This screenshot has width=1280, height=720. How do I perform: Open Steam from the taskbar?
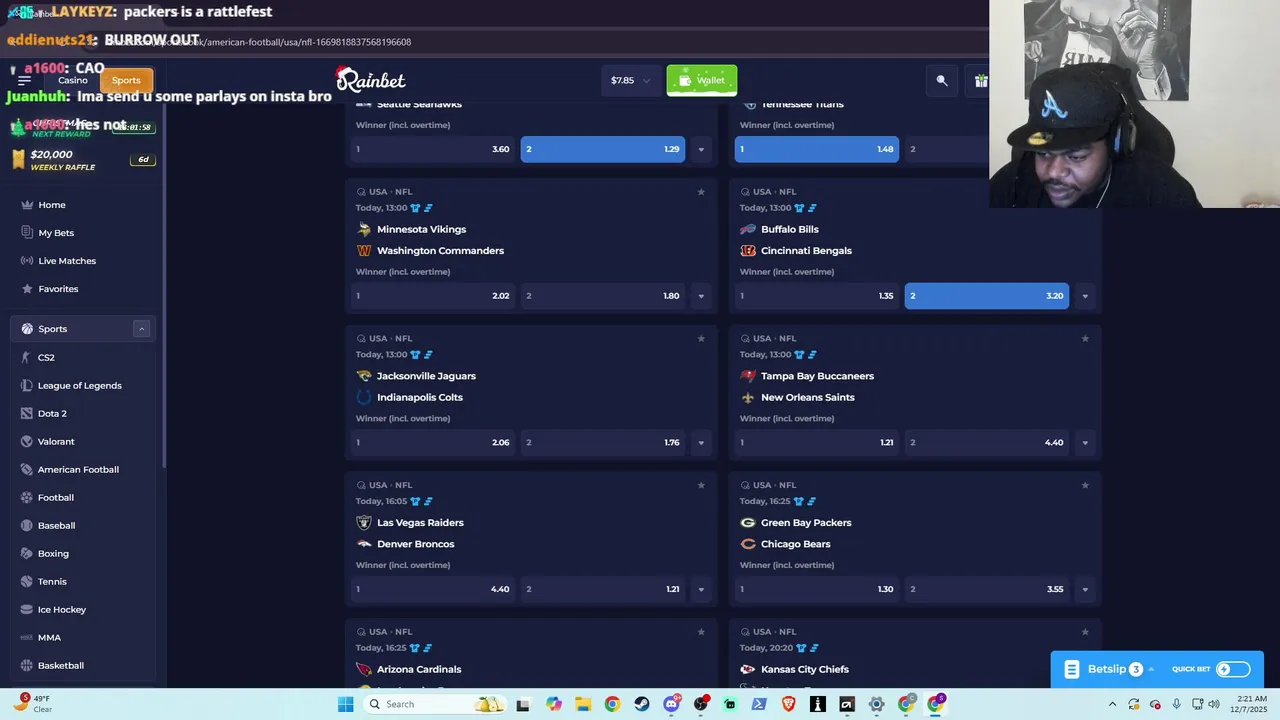642,704
